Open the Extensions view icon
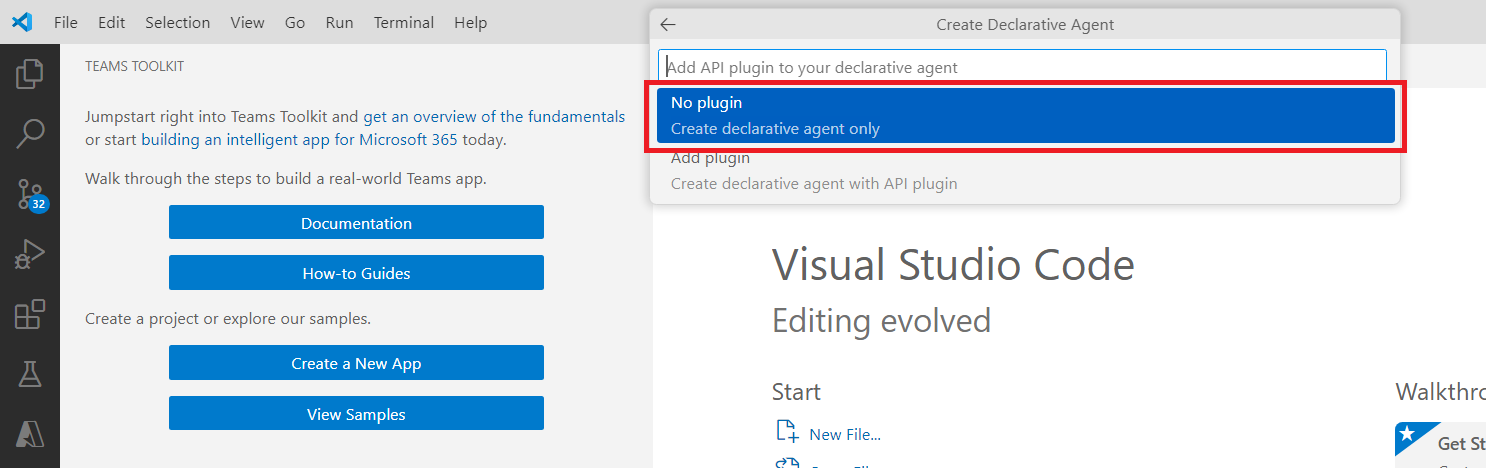The width and height of the screenshot is (1486, 468). pyautogui.click(x=30, y=315)
